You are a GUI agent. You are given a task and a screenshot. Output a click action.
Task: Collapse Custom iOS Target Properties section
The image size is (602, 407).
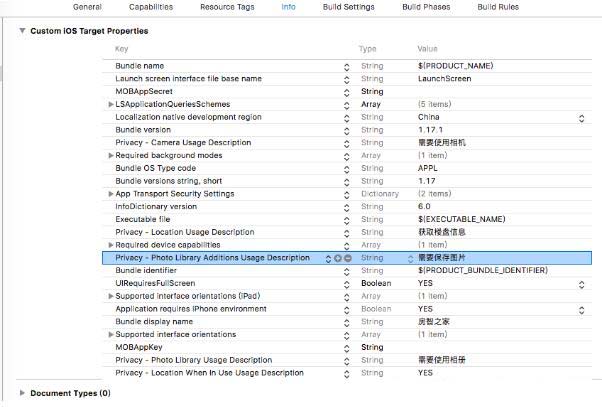(x=23, y=31)
